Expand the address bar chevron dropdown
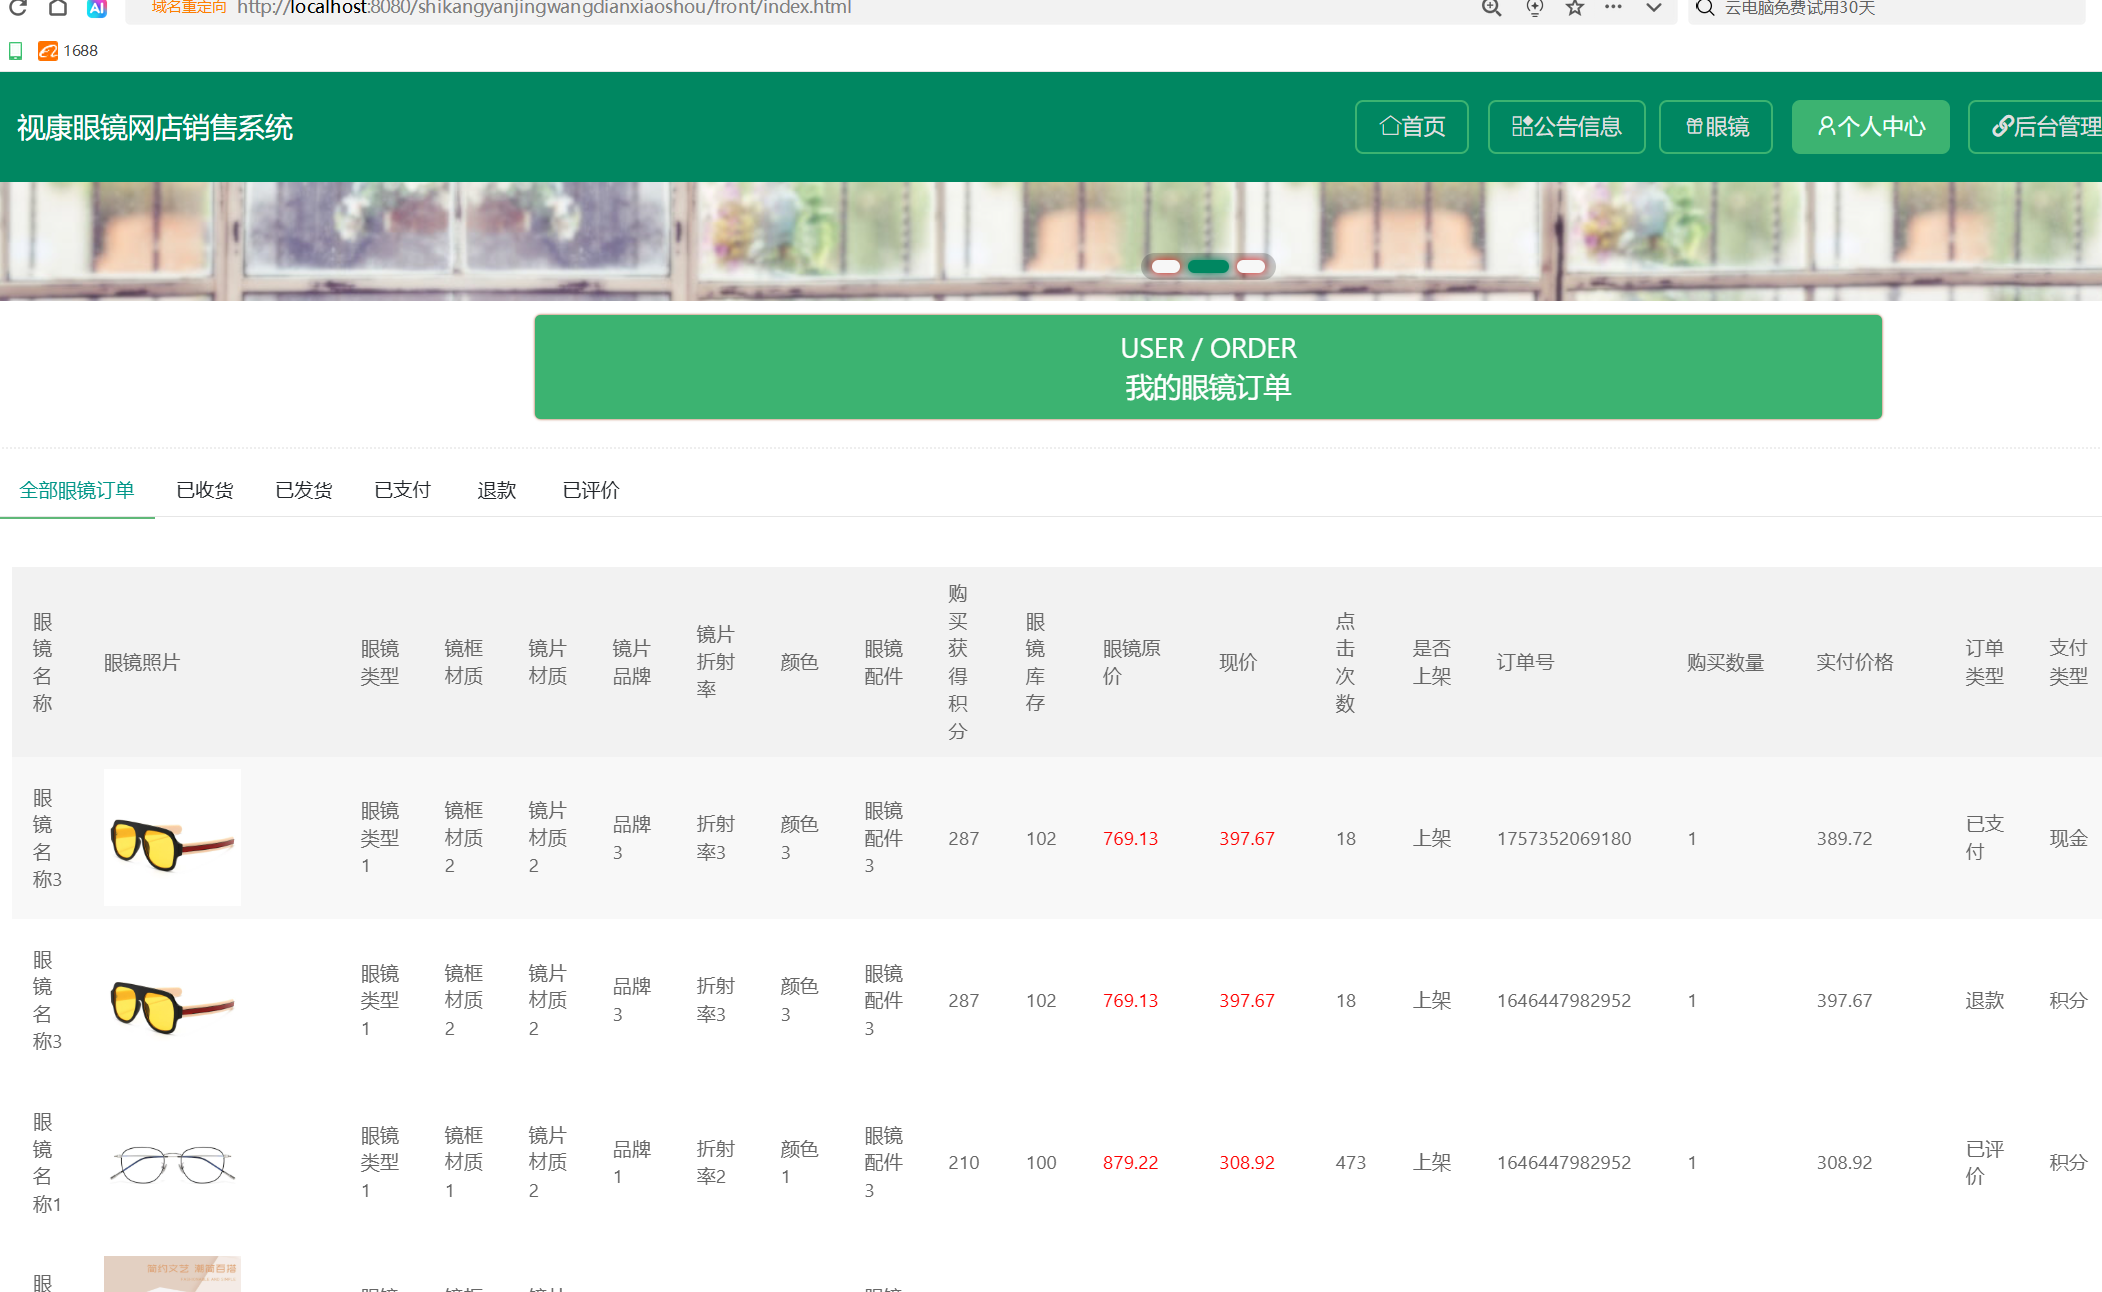 pos(1654,8)
